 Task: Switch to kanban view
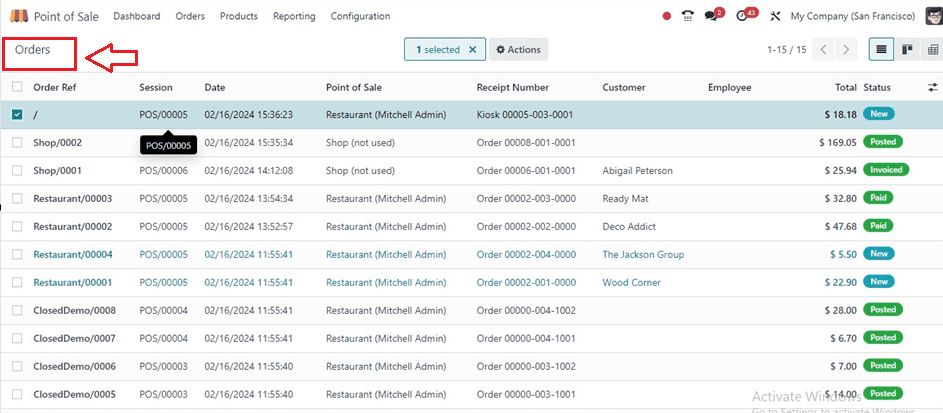pos(907,50)
